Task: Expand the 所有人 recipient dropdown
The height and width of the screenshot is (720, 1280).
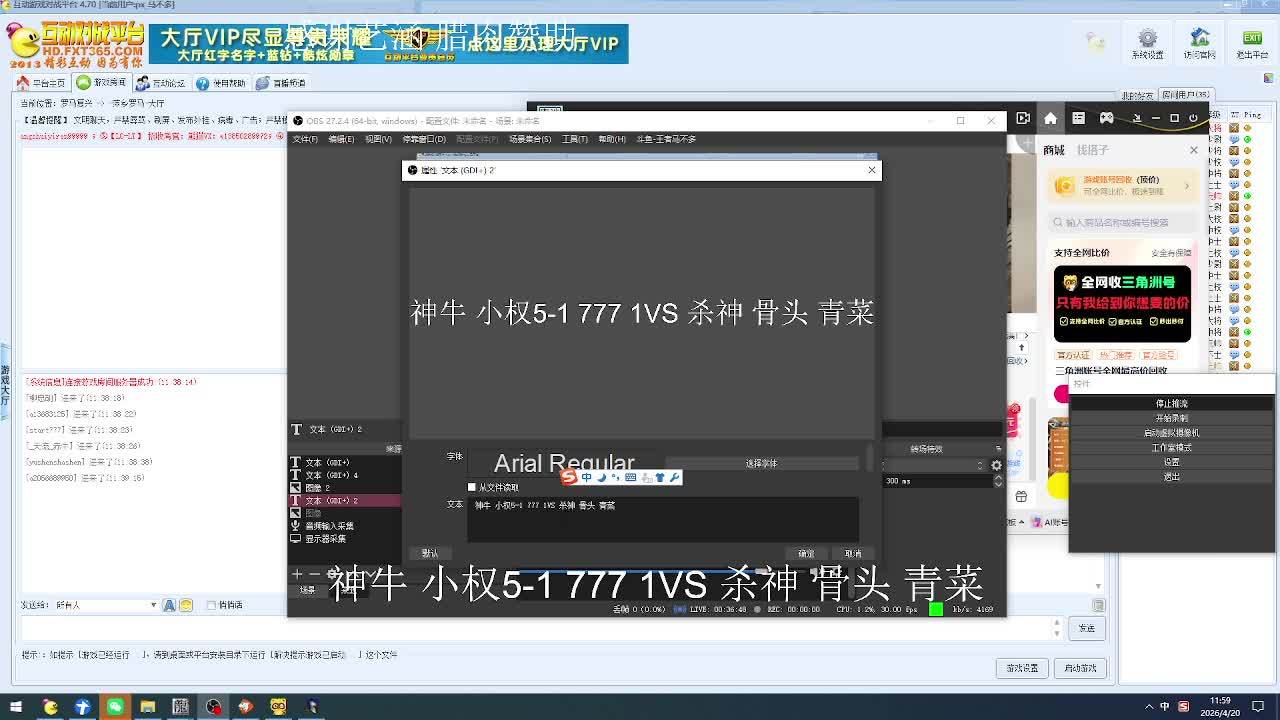Action: 153,605
